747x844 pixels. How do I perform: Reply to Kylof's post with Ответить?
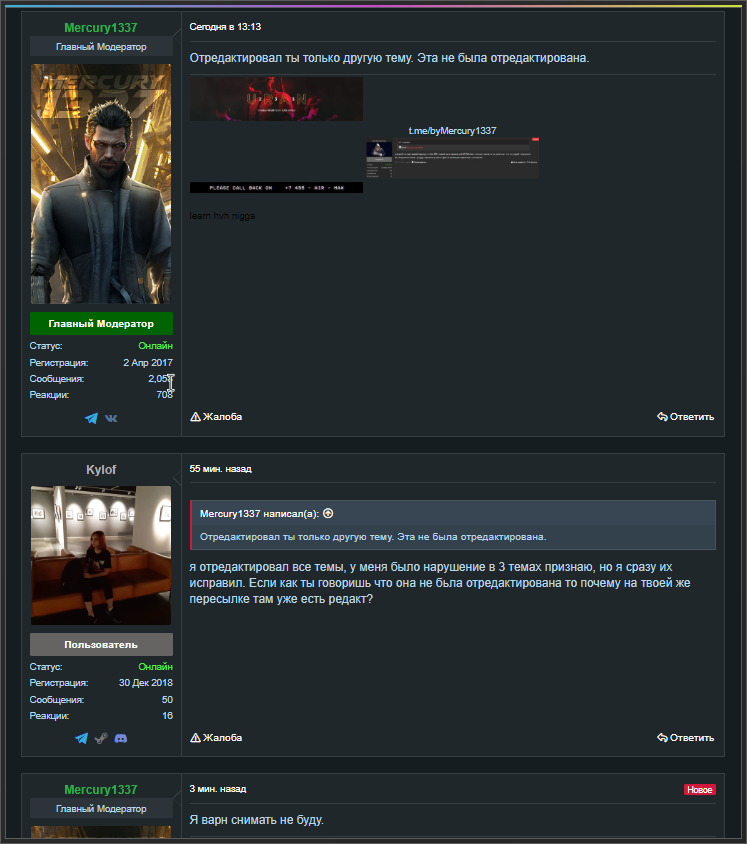coord(685,738)
